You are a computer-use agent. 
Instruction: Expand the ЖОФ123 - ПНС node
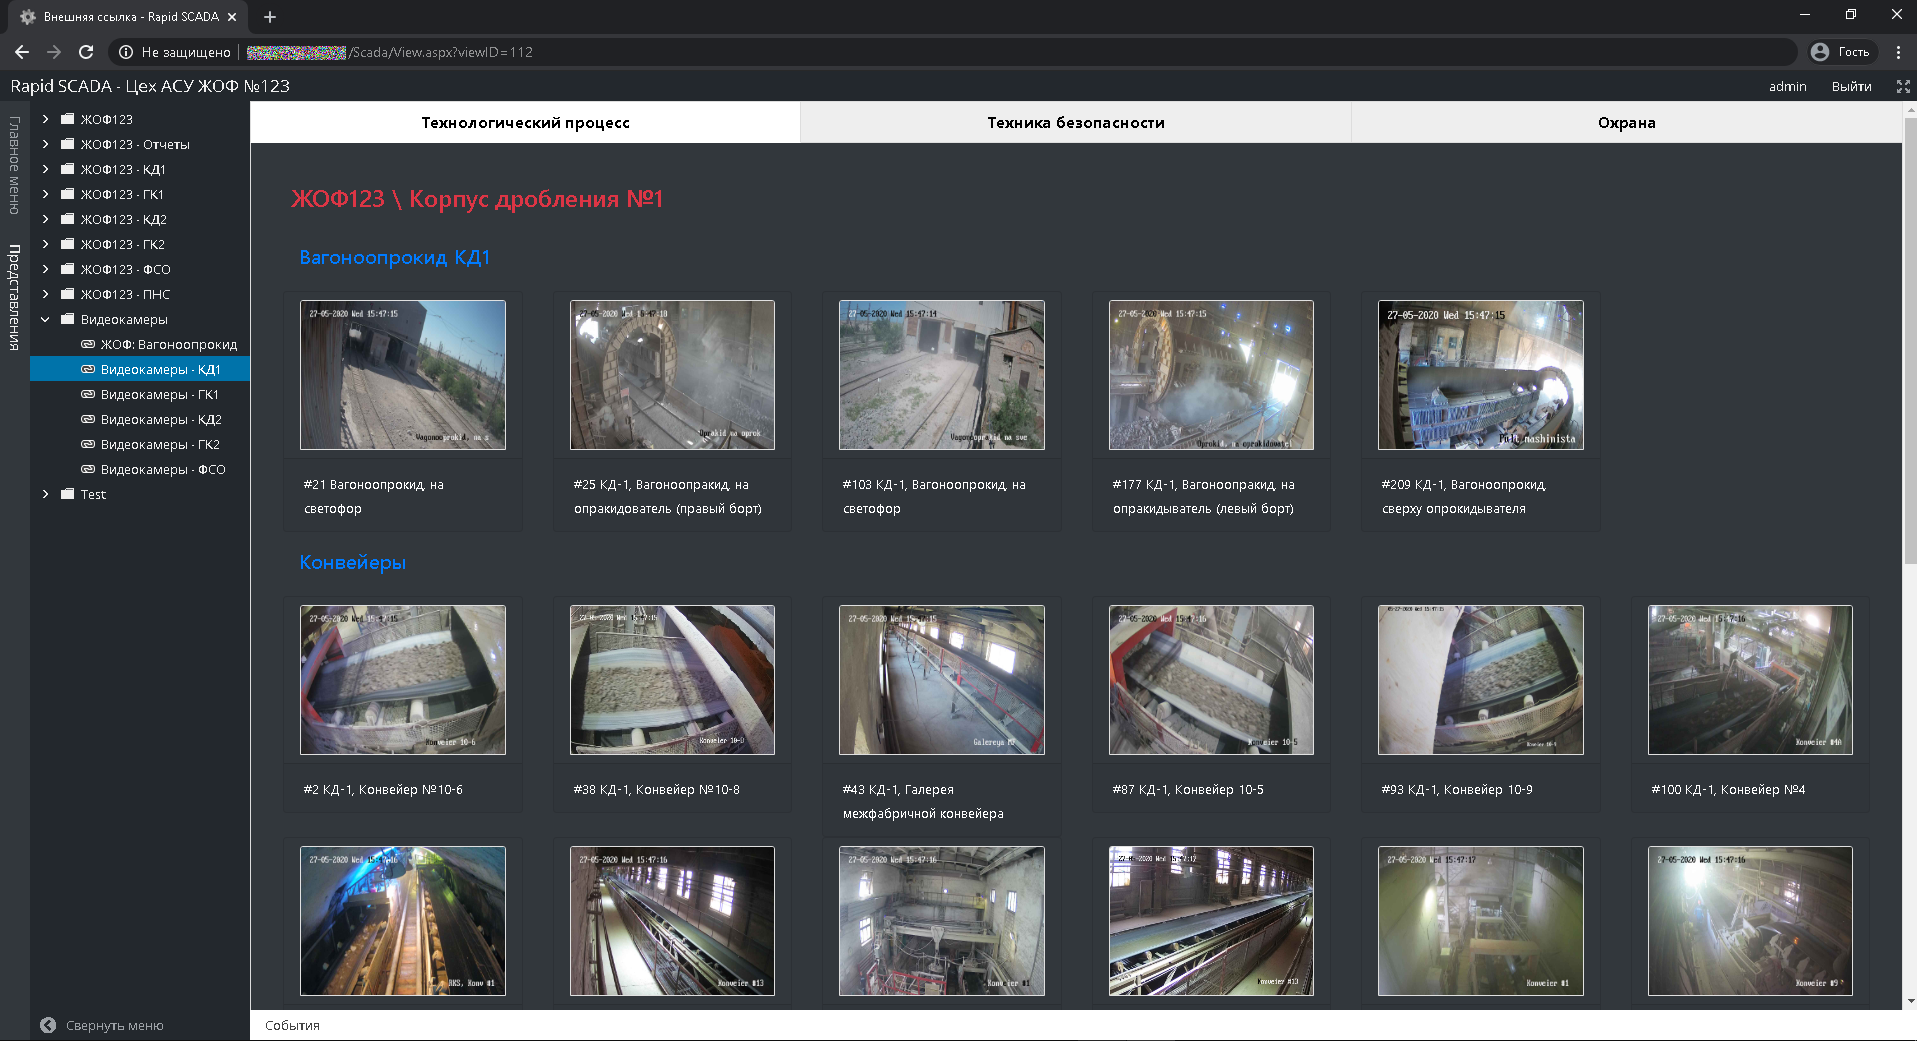tap(45, 294)
